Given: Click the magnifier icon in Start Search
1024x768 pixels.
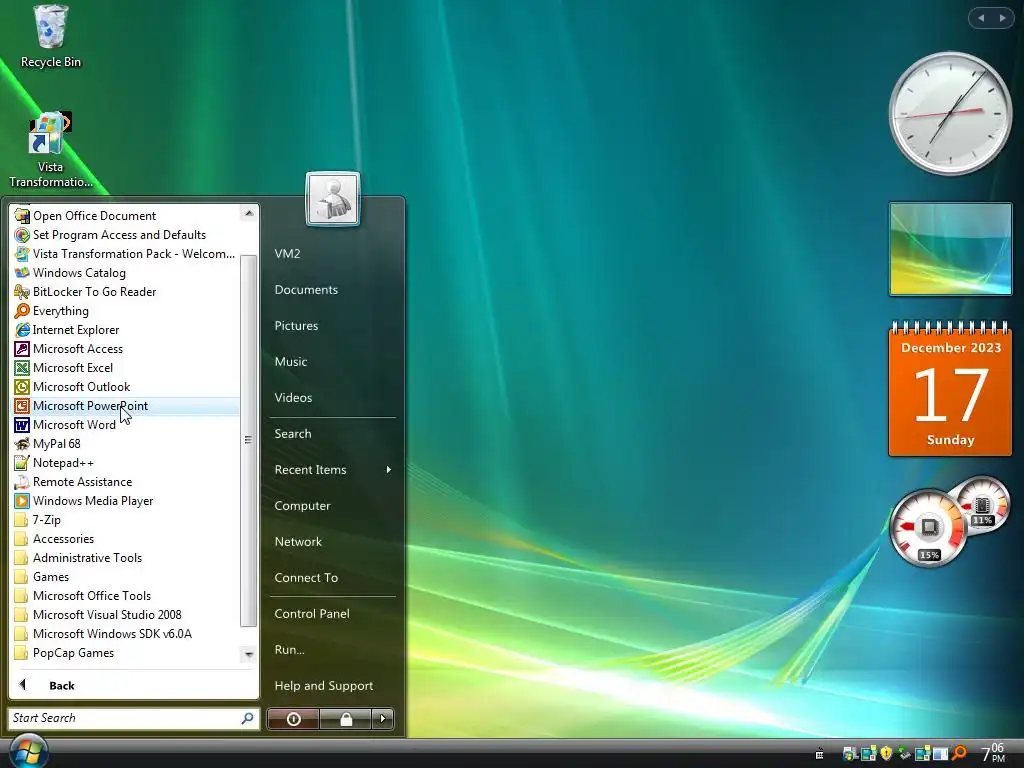Looking at the screenshot, I should click(x=247, y=718).
